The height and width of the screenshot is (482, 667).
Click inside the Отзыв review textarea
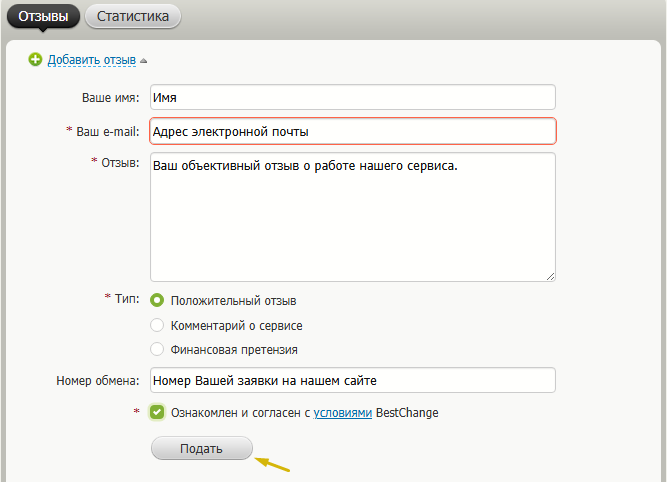[x=352, y=217]
